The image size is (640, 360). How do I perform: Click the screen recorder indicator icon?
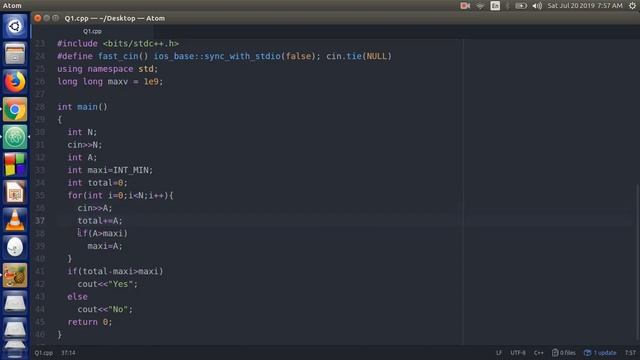[465, 6]
